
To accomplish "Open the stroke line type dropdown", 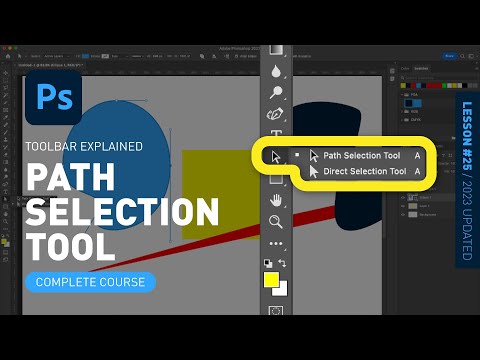I will click(x=137, y=56).
